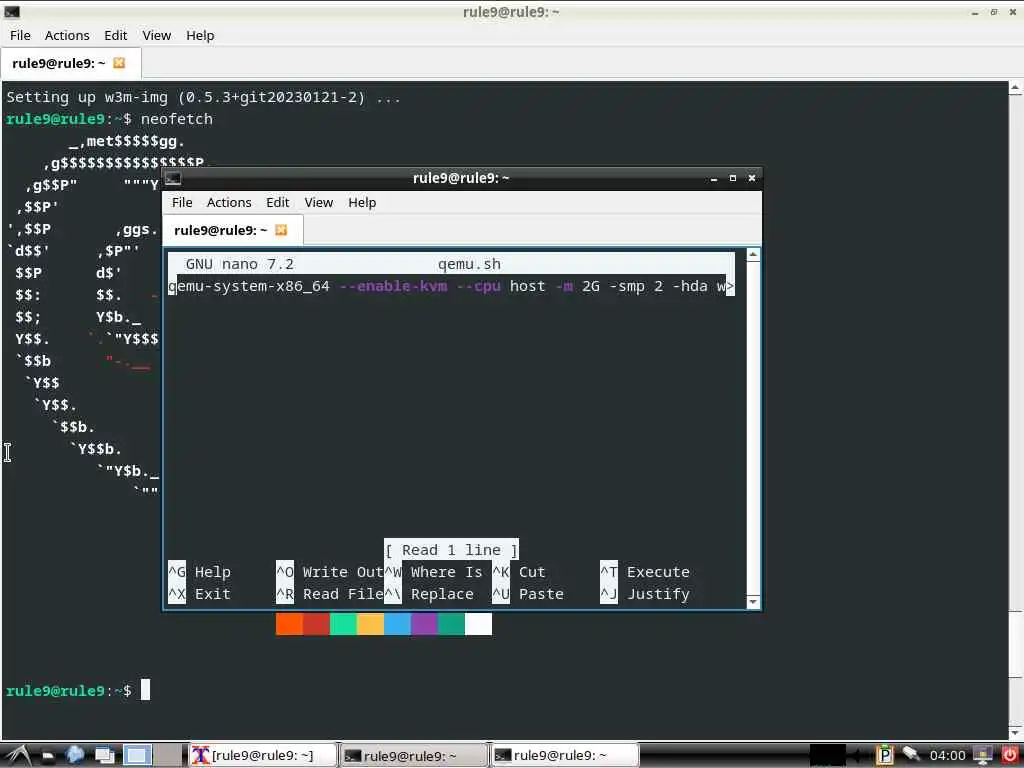Close the front nano terminal window

pos(752,178)
